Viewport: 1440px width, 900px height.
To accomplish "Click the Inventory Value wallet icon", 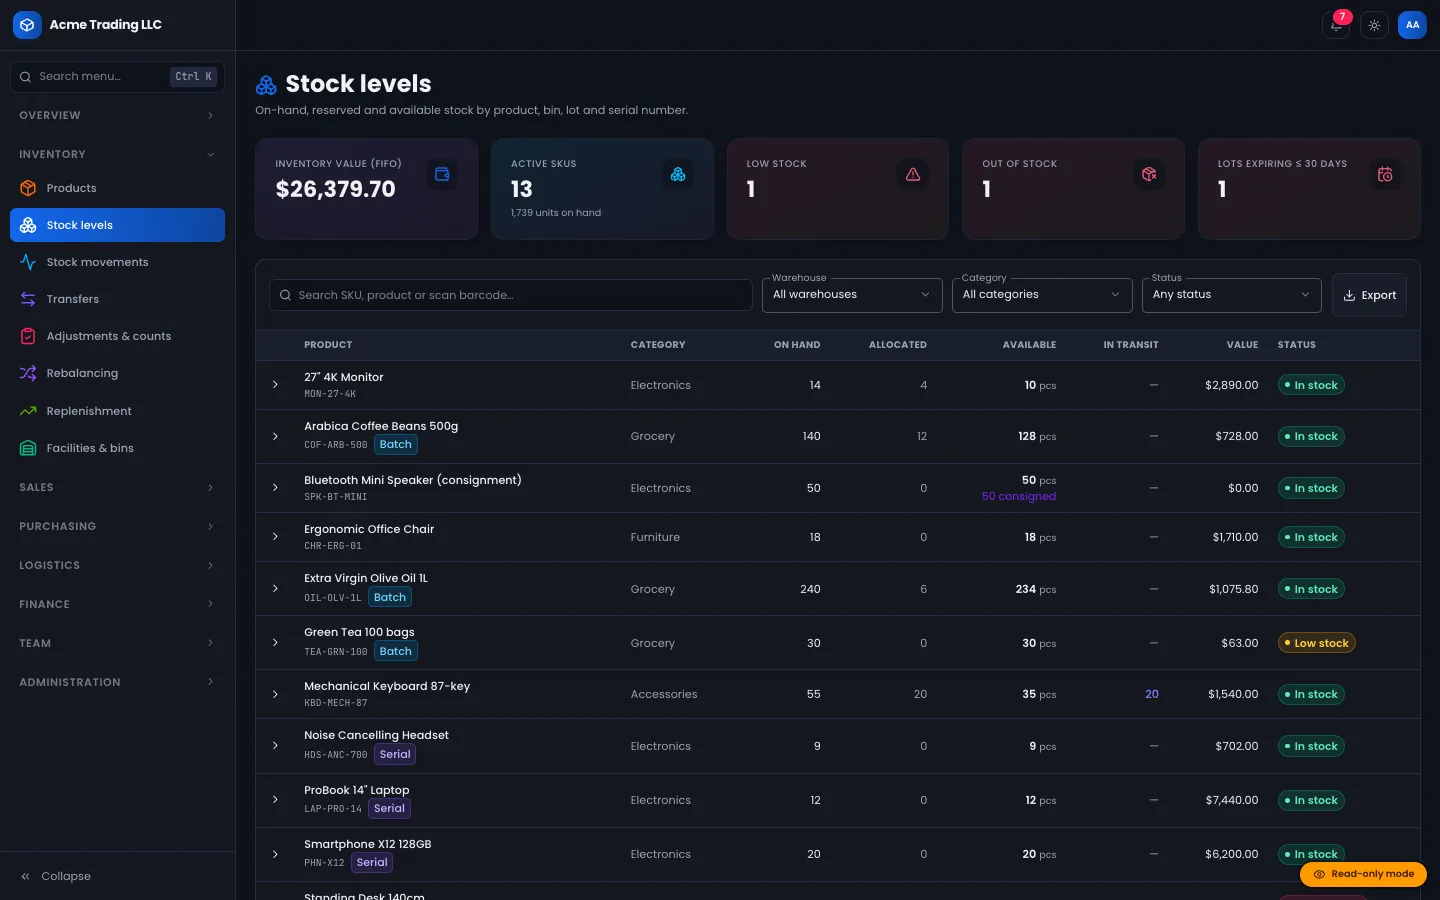I will point(442,174).
